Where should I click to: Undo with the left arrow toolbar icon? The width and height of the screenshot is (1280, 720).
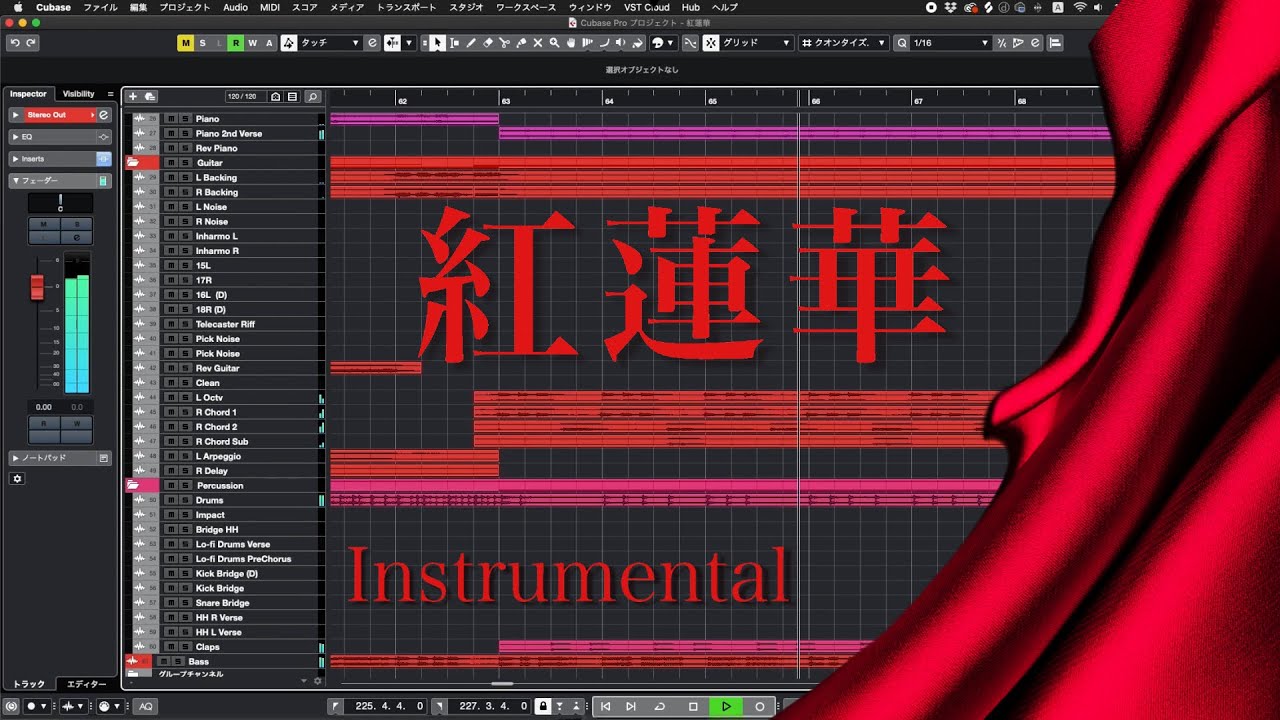point(15,43)
